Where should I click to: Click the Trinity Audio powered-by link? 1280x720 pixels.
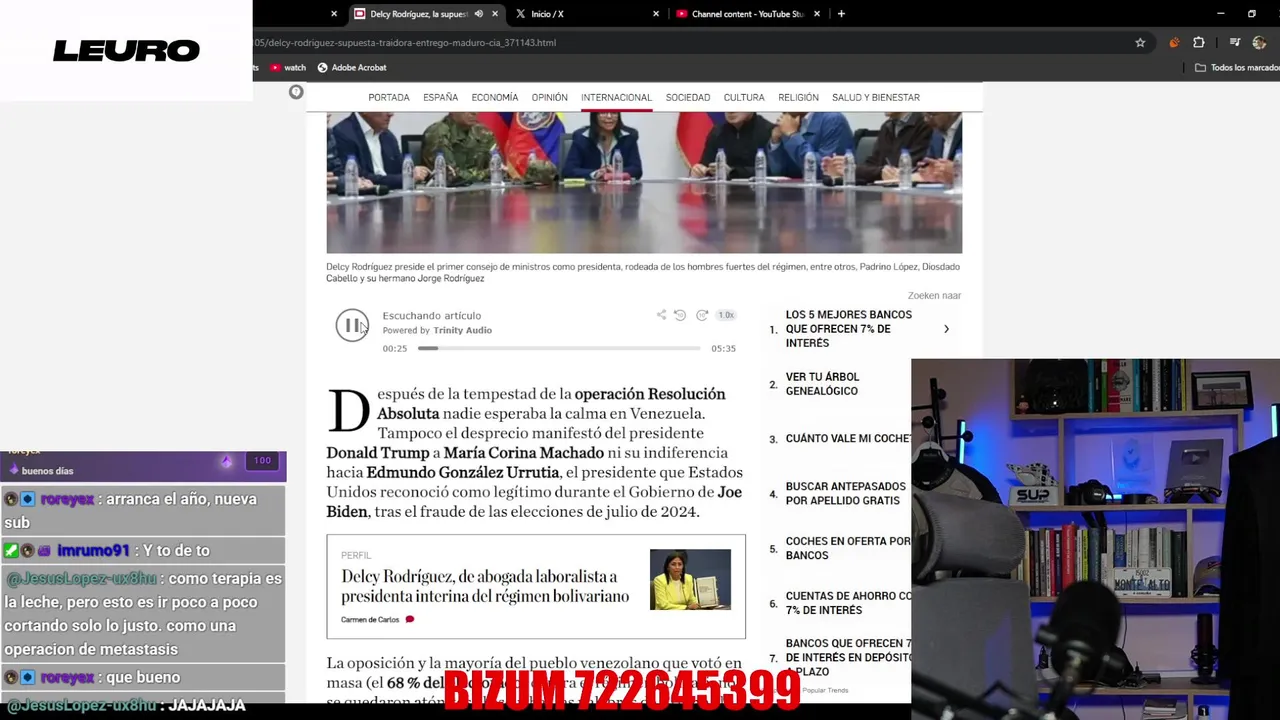point(462,330)
